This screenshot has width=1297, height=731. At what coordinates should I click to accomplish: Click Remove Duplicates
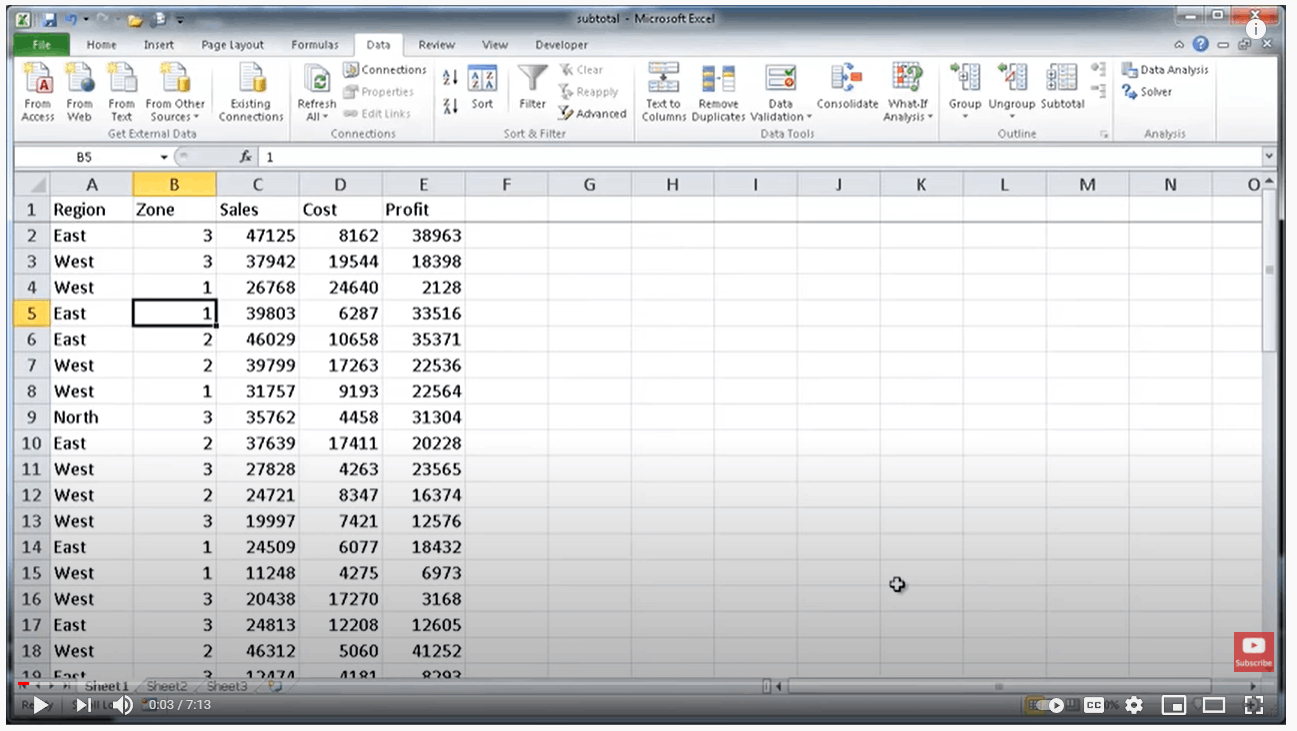(718, 93)
